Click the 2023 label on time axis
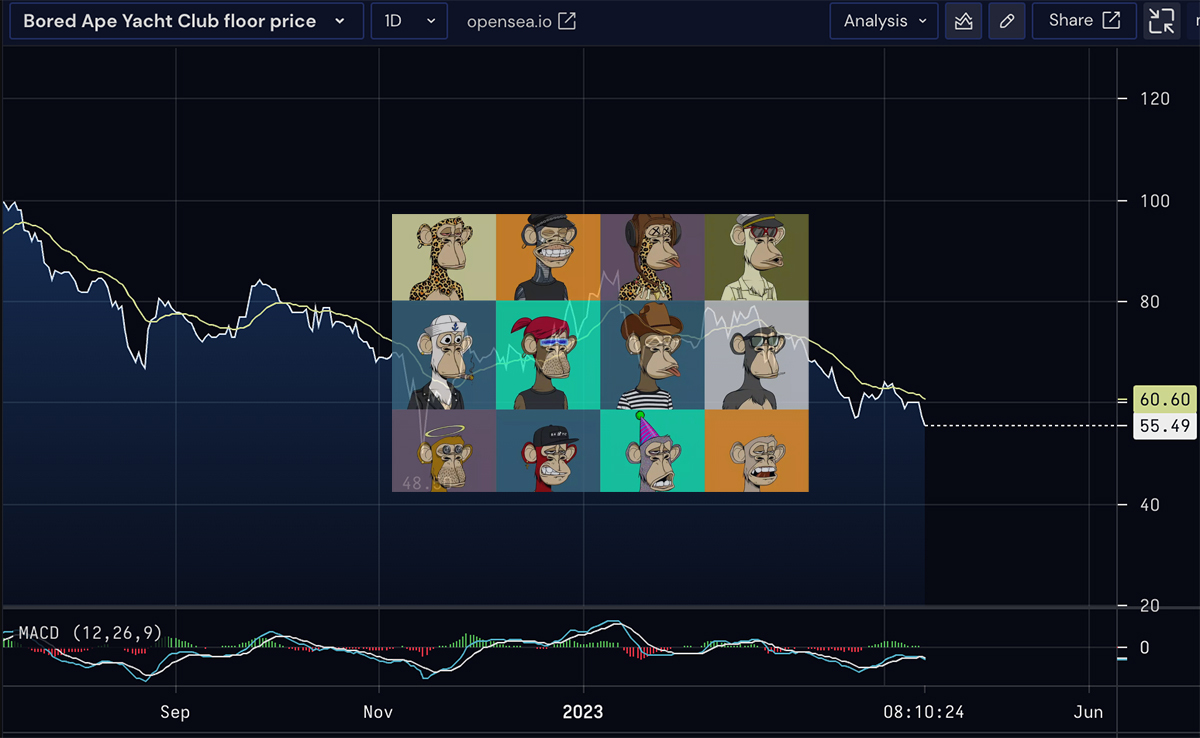The width and height of the screenshot is (1200, 738). click(582, 712)
